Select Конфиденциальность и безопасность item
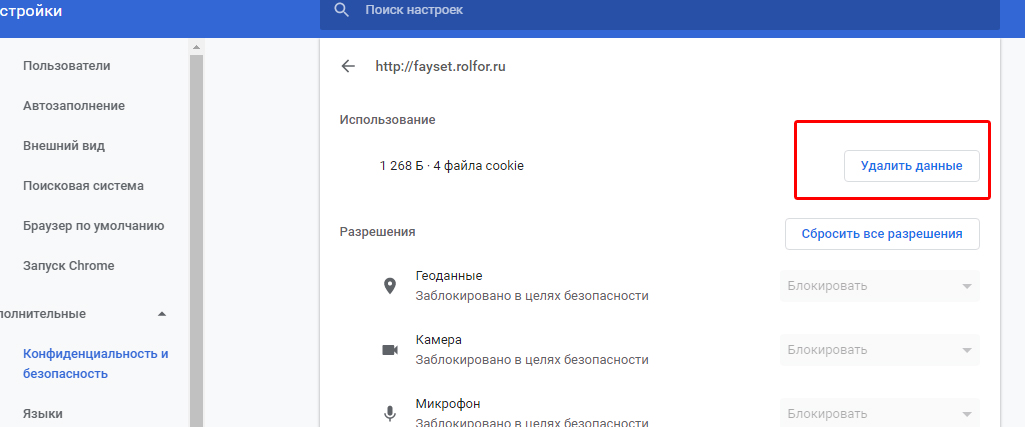Viewport: 1025px width, 427px height. point(96,364)
